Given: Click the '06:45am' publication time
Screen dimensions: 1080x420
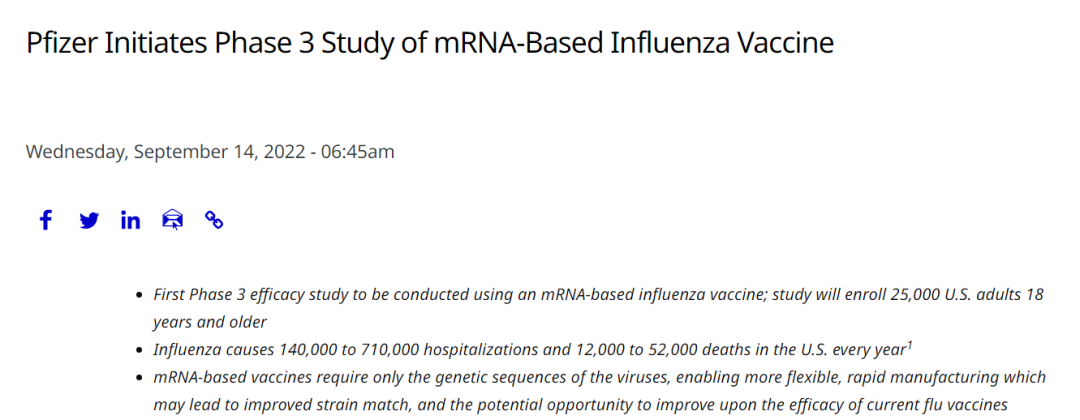Looking at the screenshot, I should click(x=357, y=152).
